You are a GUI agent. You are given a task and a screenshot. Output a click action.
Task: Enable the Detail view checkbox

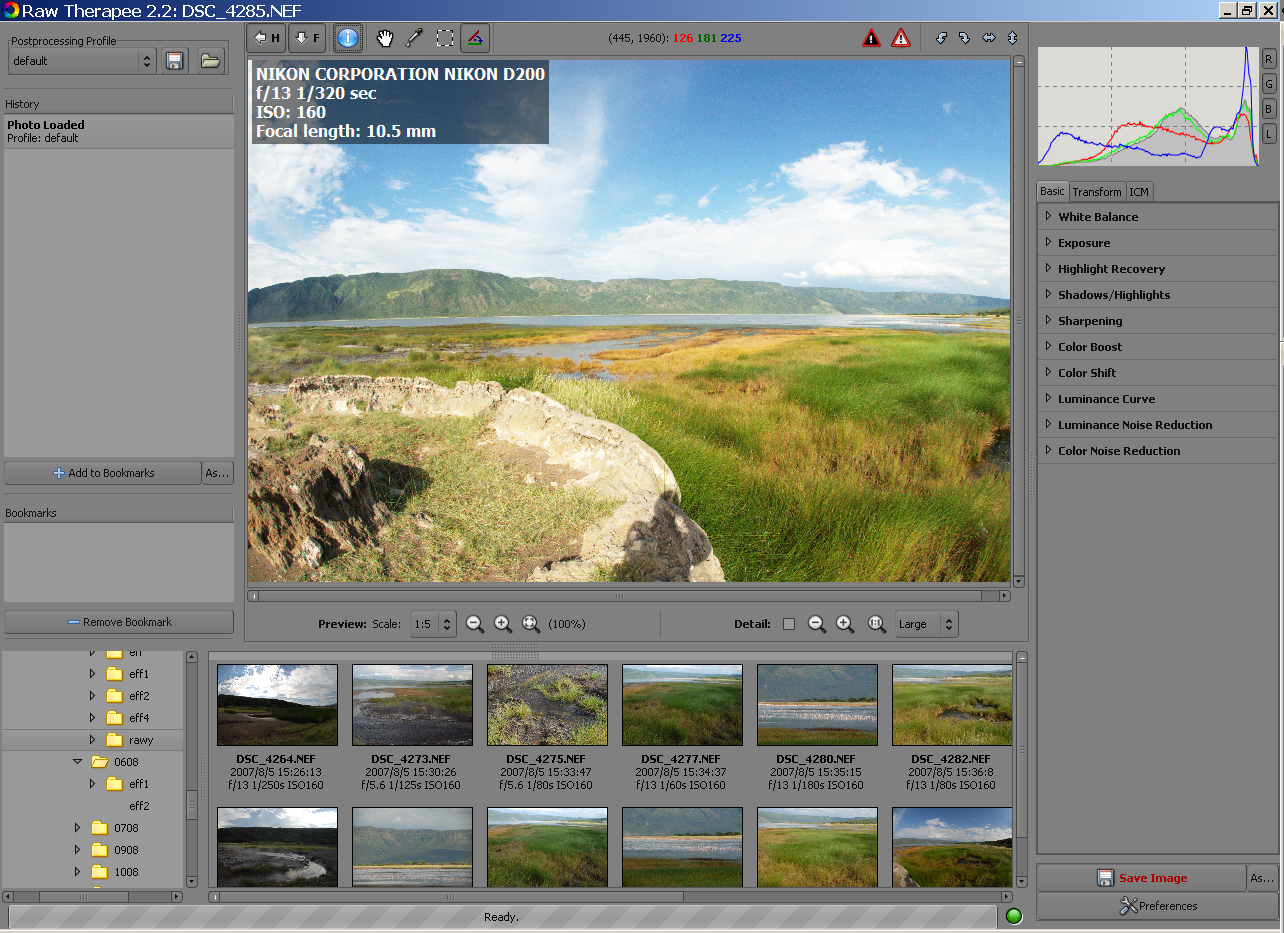789,624
